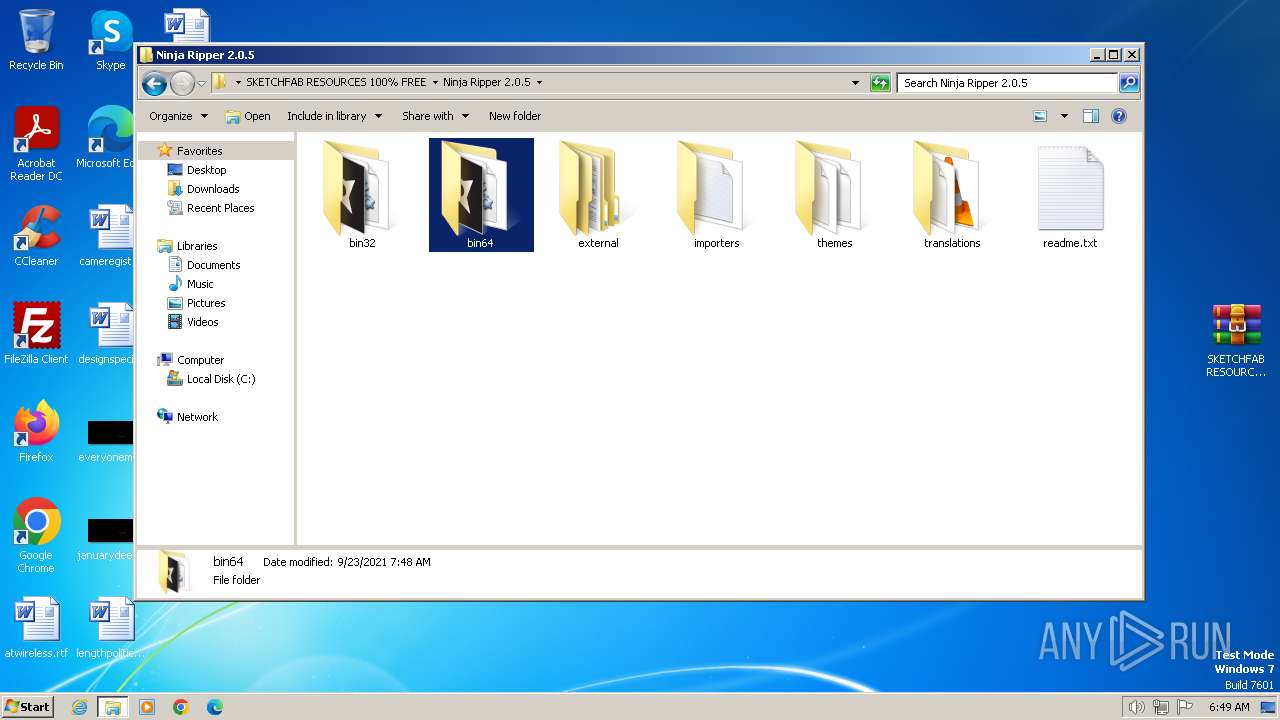Open the external folder
Image resolution: width=1280 pixels, height=720 pixels.
598,195
